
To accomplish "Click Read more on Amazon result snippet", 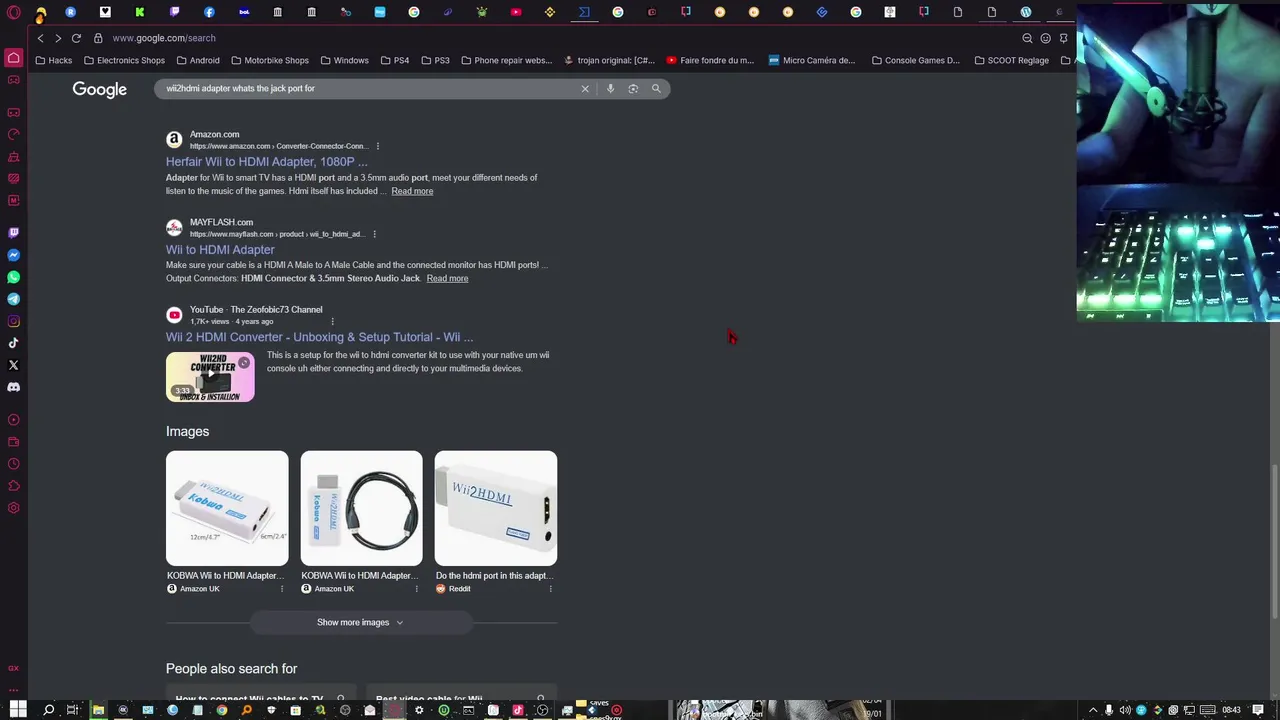I will 412,191.
